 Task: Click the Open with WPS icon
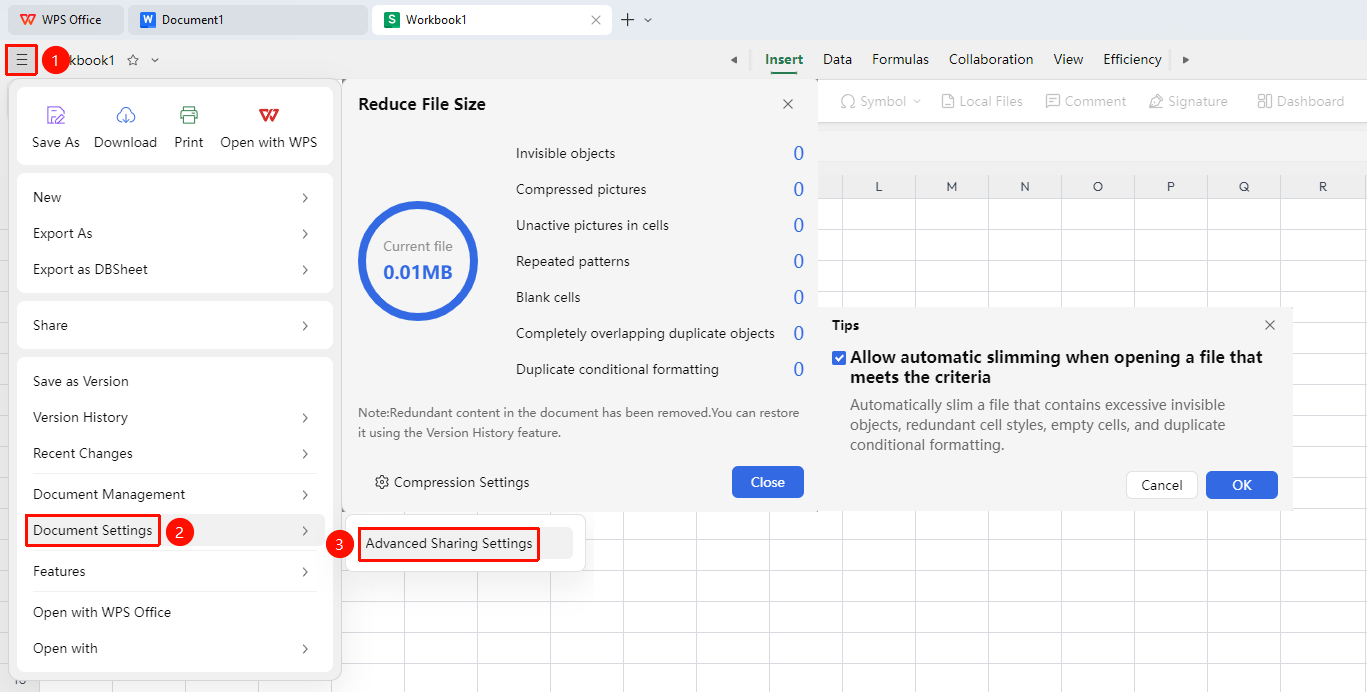coord(269,115)
